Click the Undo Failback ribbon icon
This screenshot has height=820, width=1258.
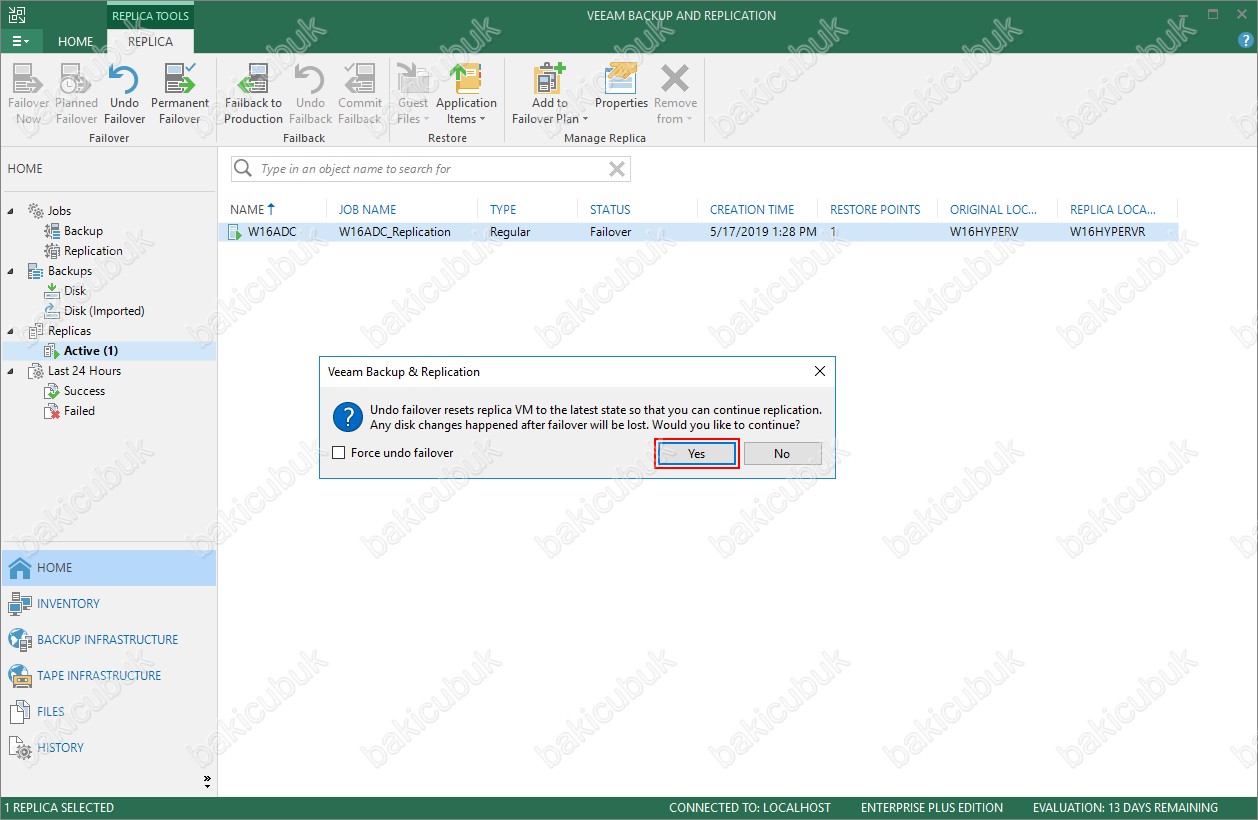[x=310, y=94]
